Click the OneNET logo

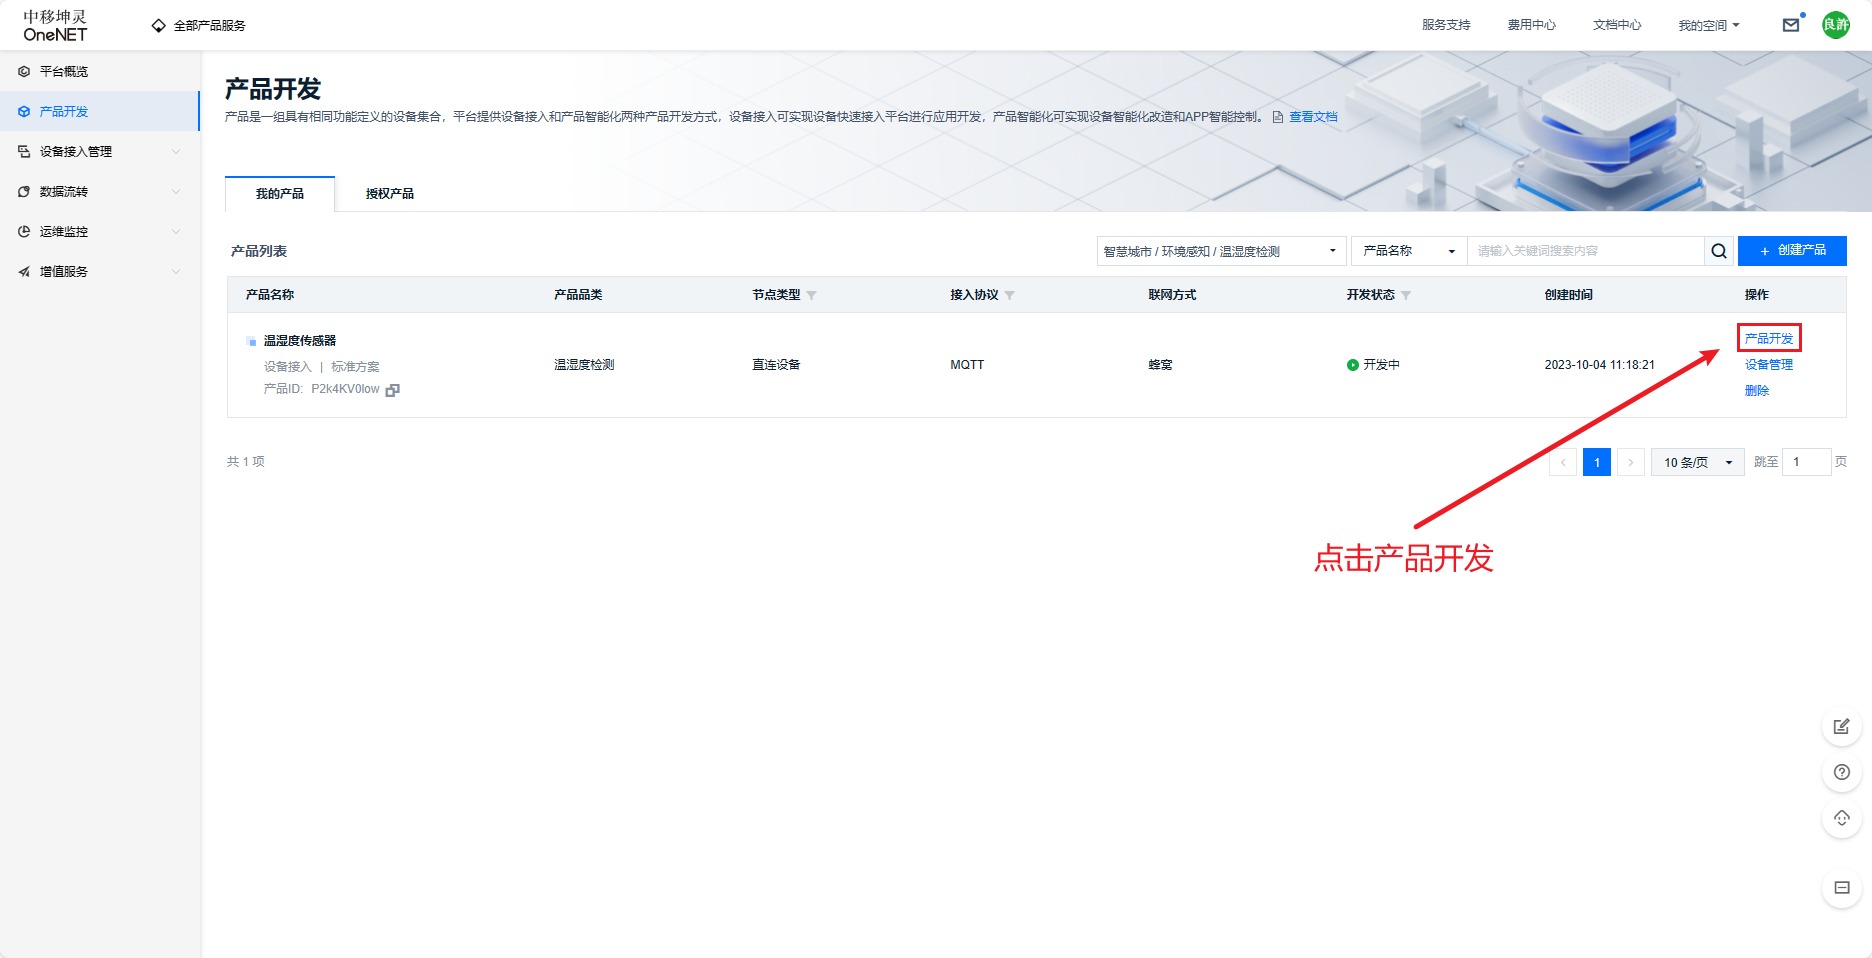pyautogui.click(x=55, y=26)
